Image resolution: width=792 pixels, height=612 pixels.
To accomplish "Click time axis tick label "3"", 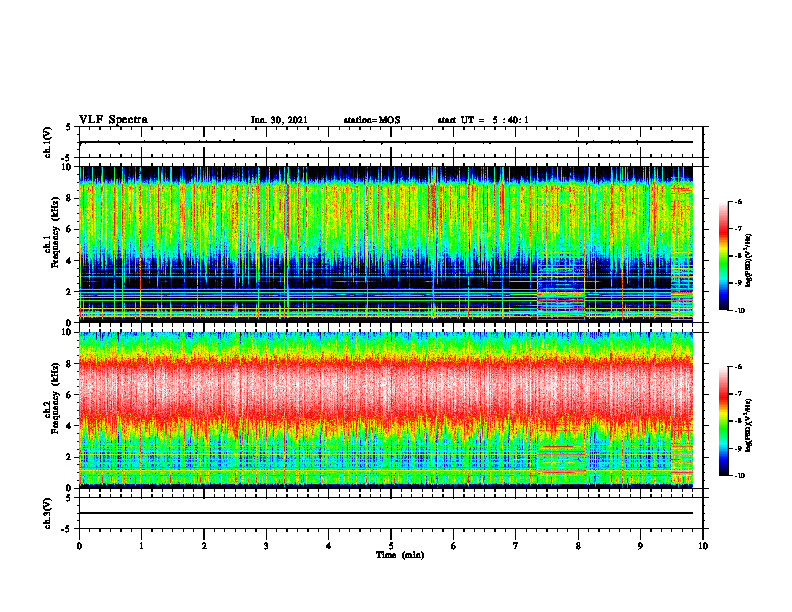I will point(266,545).
